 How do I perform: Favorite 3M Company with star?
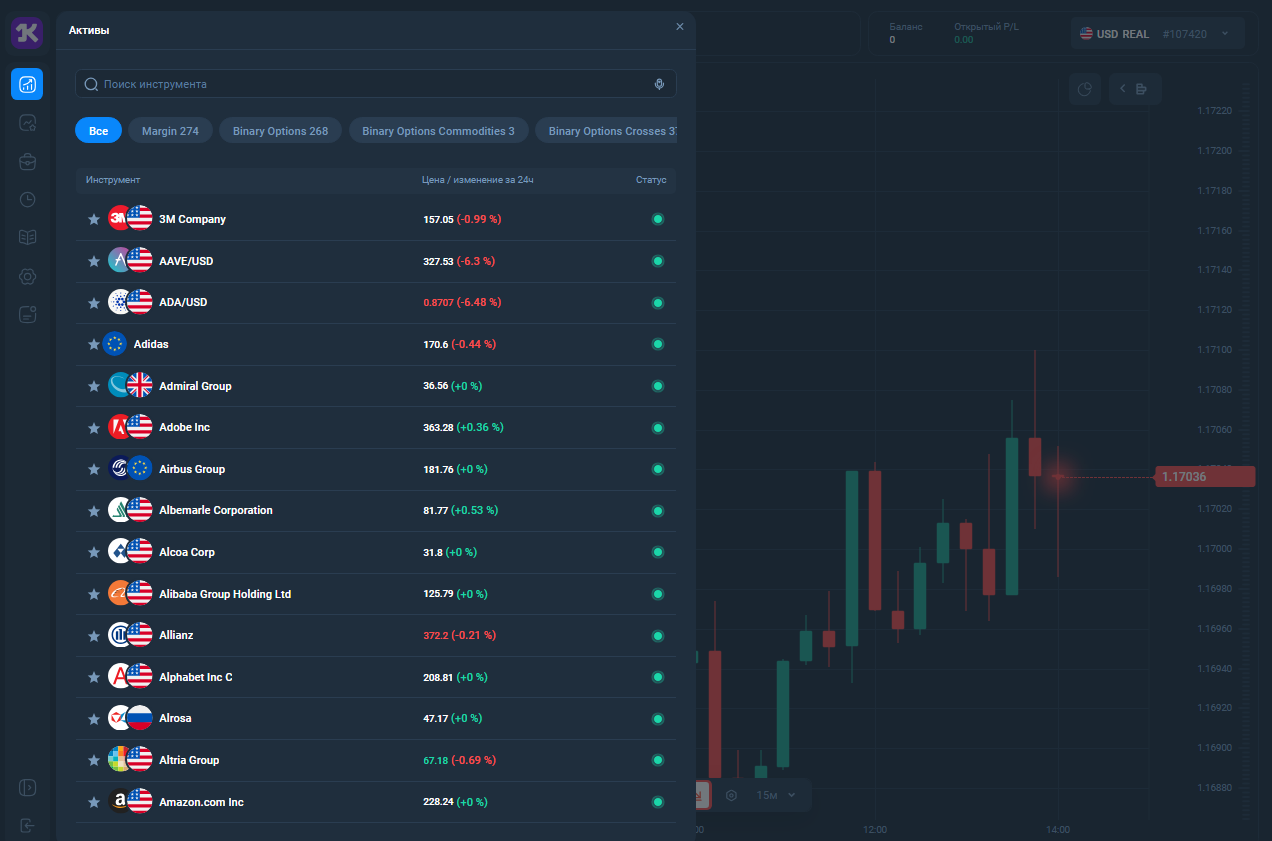coord(94,219)
